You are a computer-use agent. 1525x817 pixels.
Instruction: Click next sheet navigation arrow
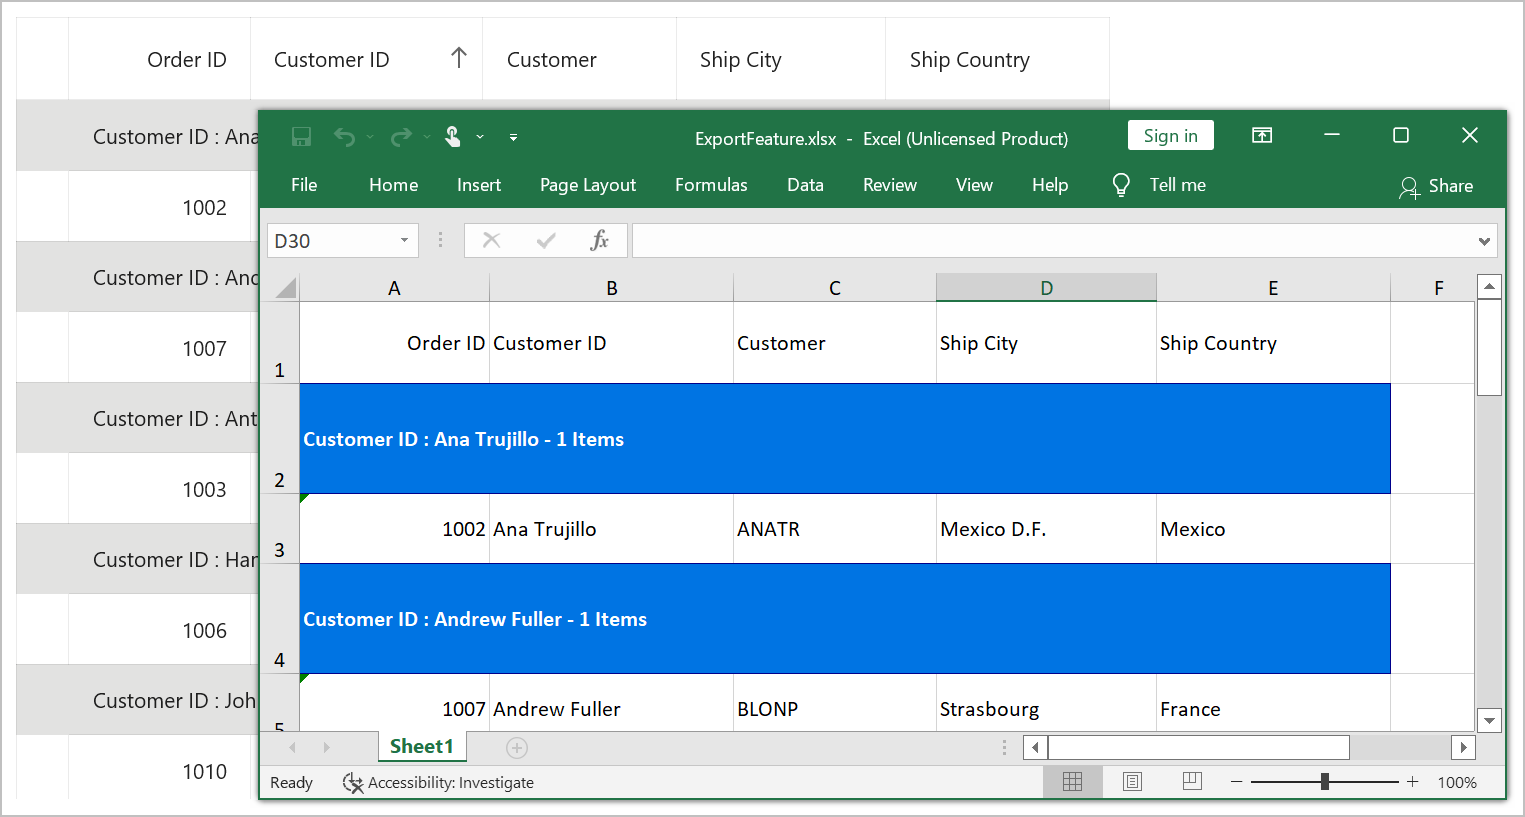pos(326,747)
